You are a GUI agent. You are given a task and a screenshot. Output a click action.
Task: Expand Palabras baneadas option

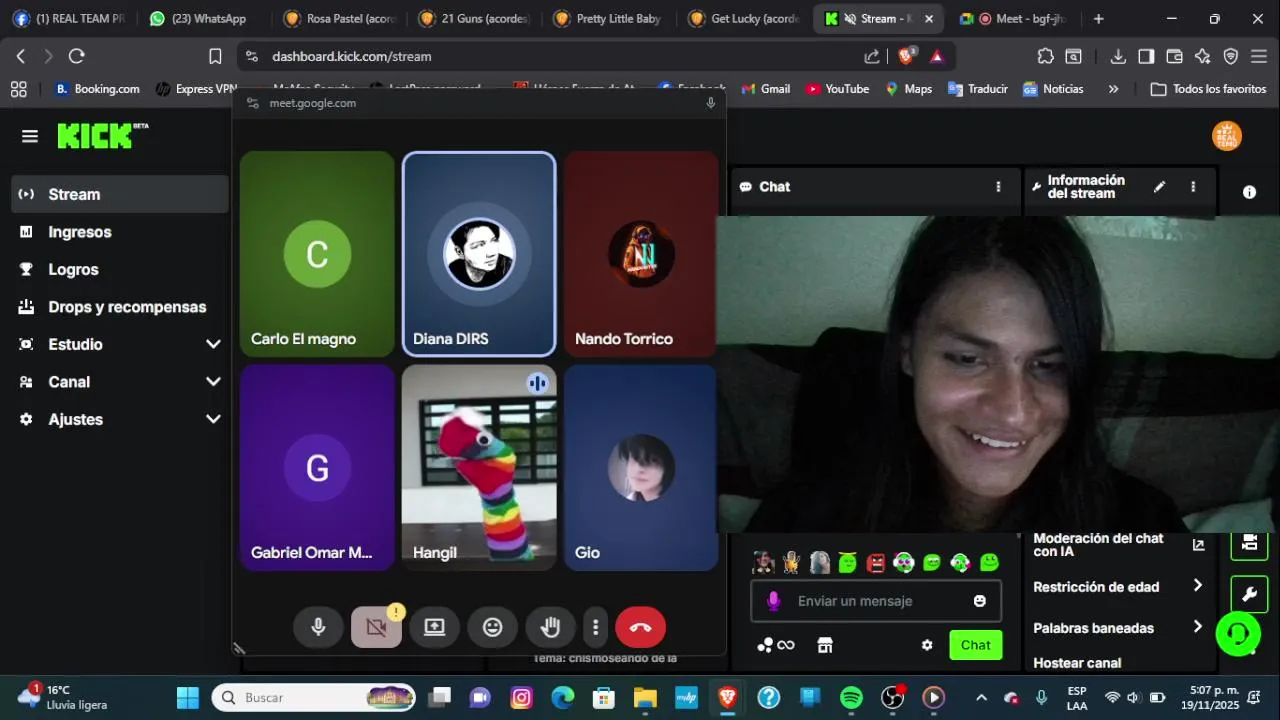point(1120,628)
